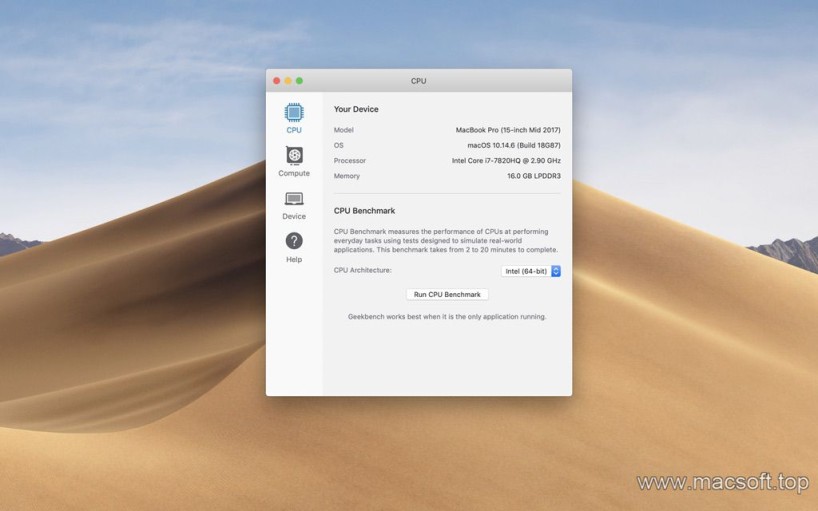Click the blue arrows on architecture selector
The height and width of the screenshot is (511, 818).
[x=556, y=271]
